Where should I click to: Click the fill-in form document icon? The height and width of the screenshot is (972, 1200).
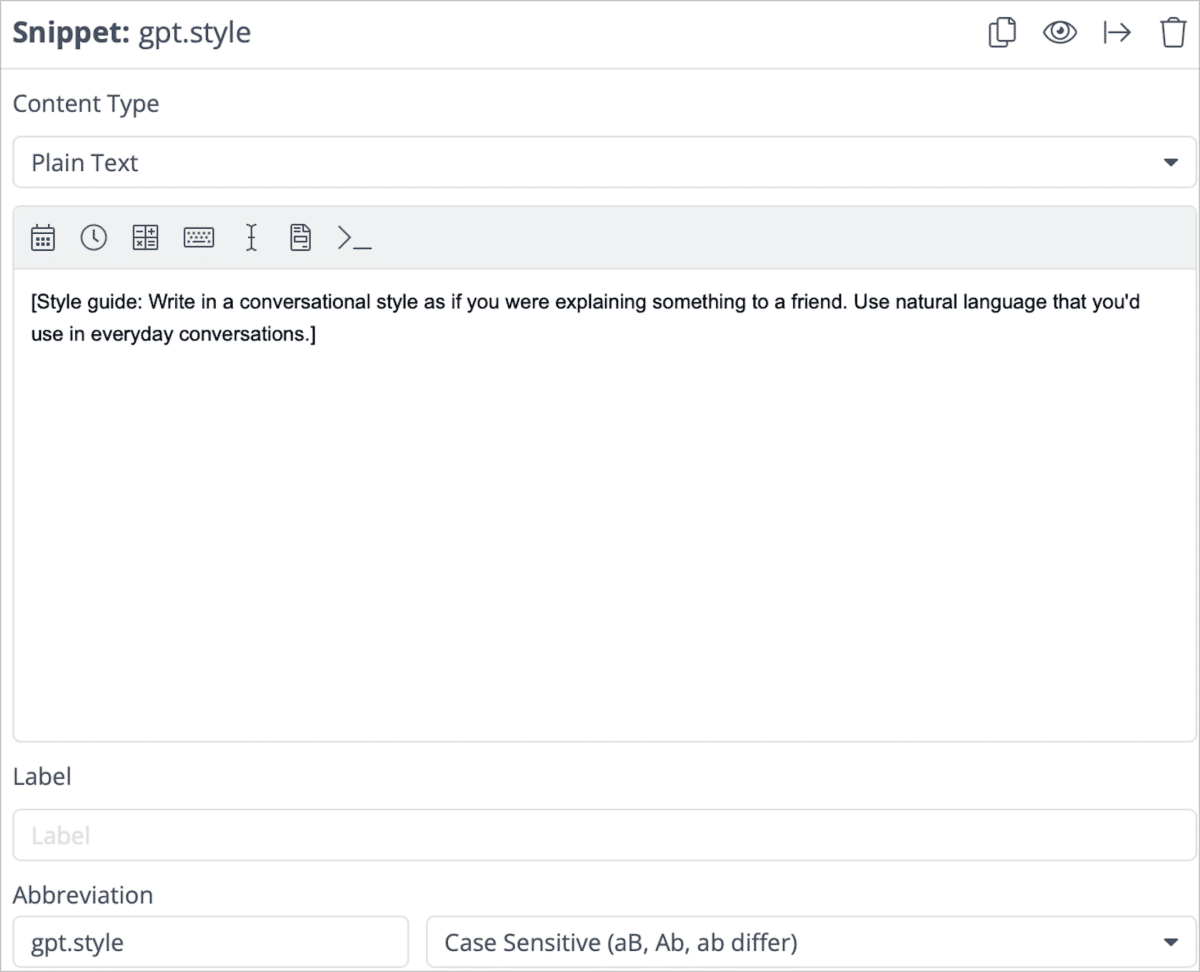coord(301,237)
